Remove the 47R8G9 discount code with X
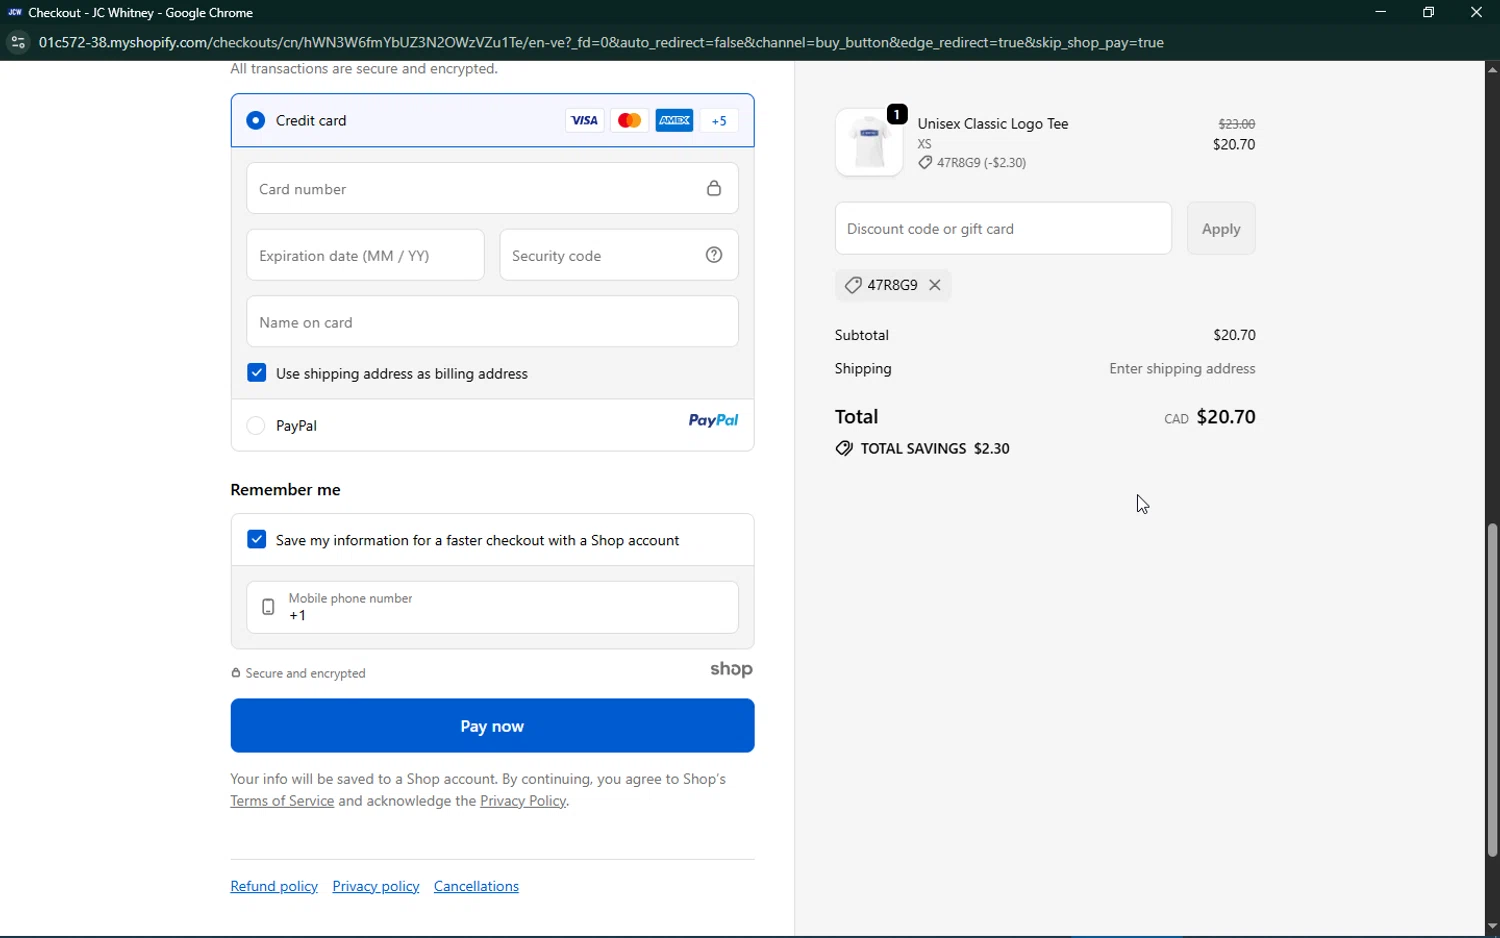The width and height of the screenshot is (1500, 938). (x=936, y=285)
